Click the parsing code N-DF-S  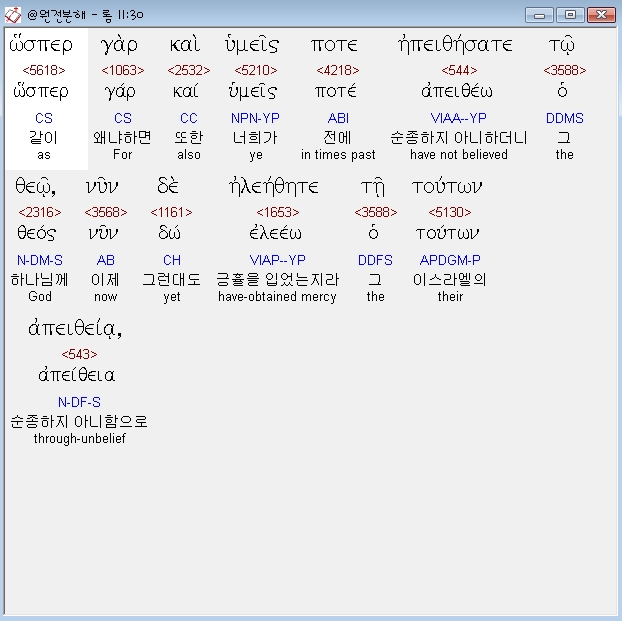pyautogui.click(x=79, y=402)
